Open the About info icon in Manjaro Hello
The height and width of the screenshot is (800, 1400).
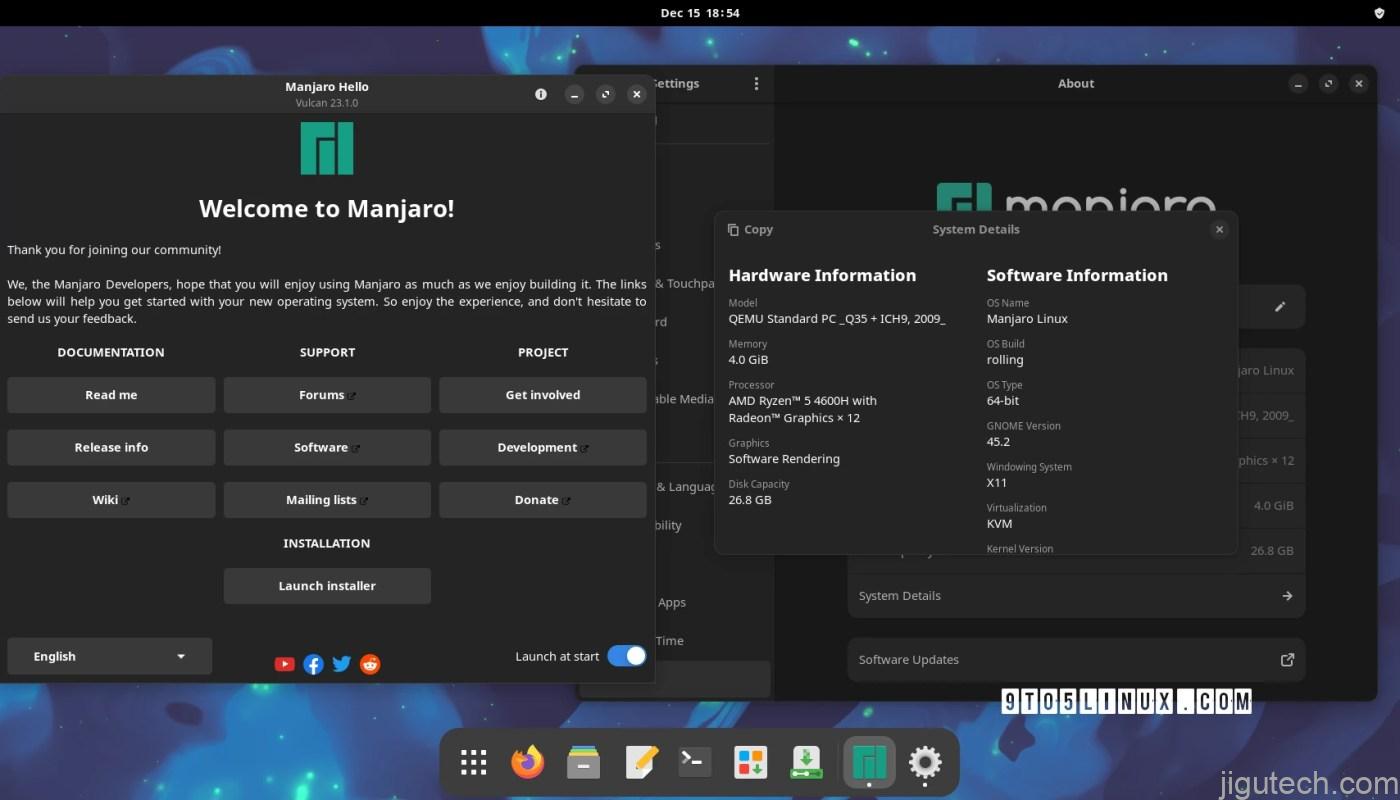click(x=541, y=94)
